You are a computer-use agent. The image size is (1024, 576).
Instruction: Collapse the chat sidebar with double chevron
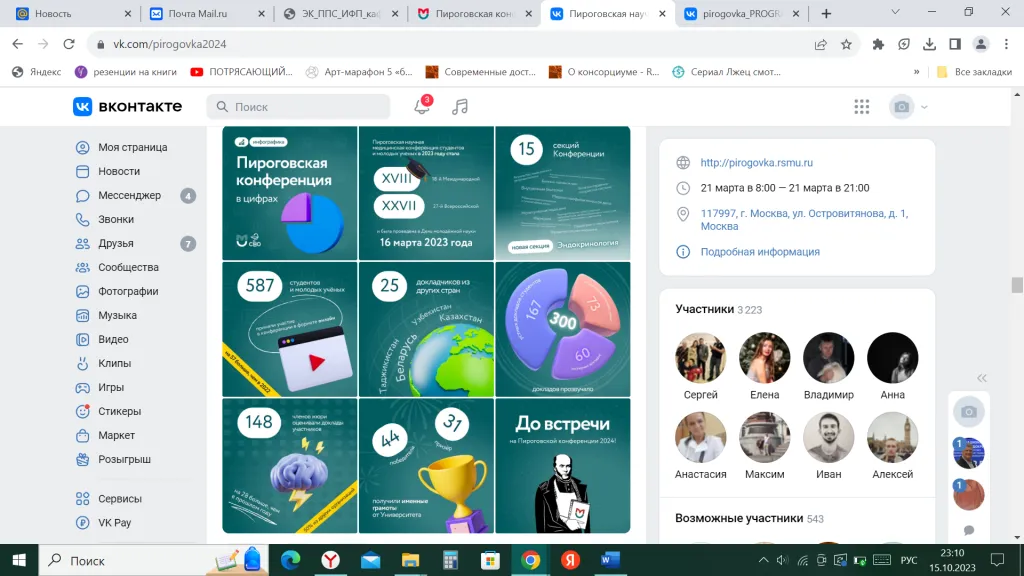(x=982, y=378)
